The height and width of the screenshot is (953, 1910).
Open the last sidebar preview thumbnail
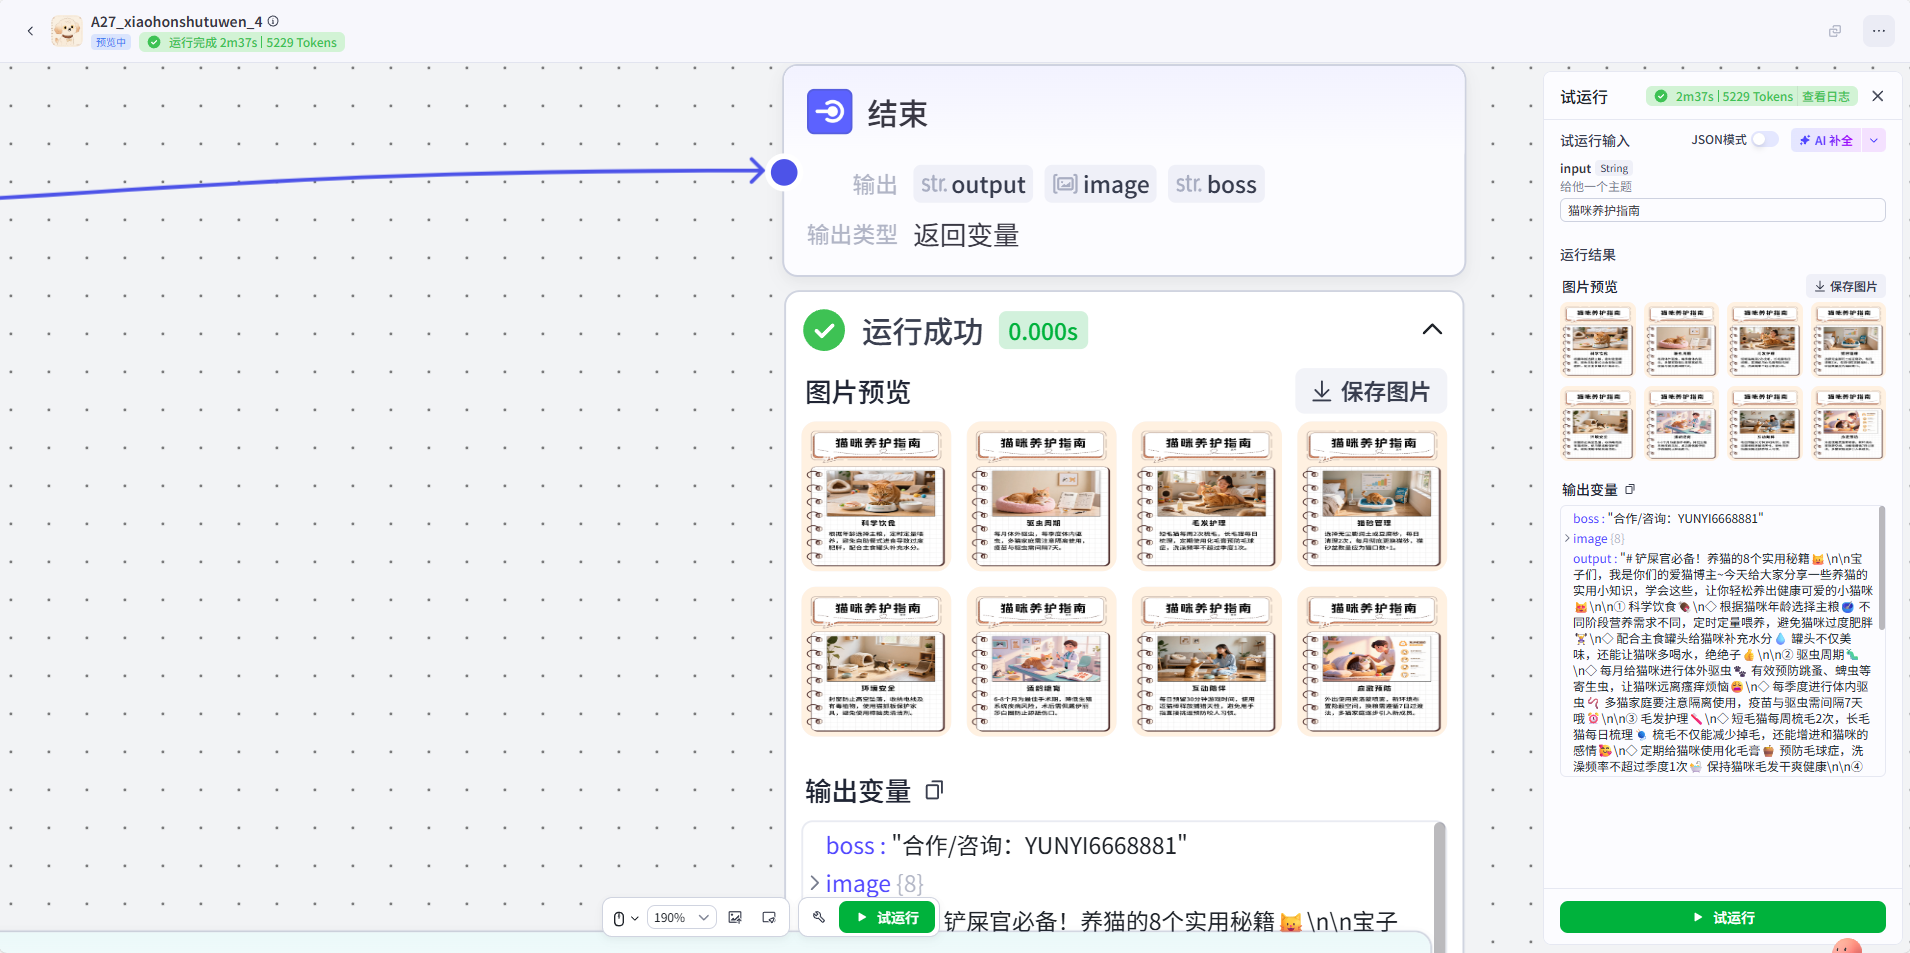[1849, 424]
